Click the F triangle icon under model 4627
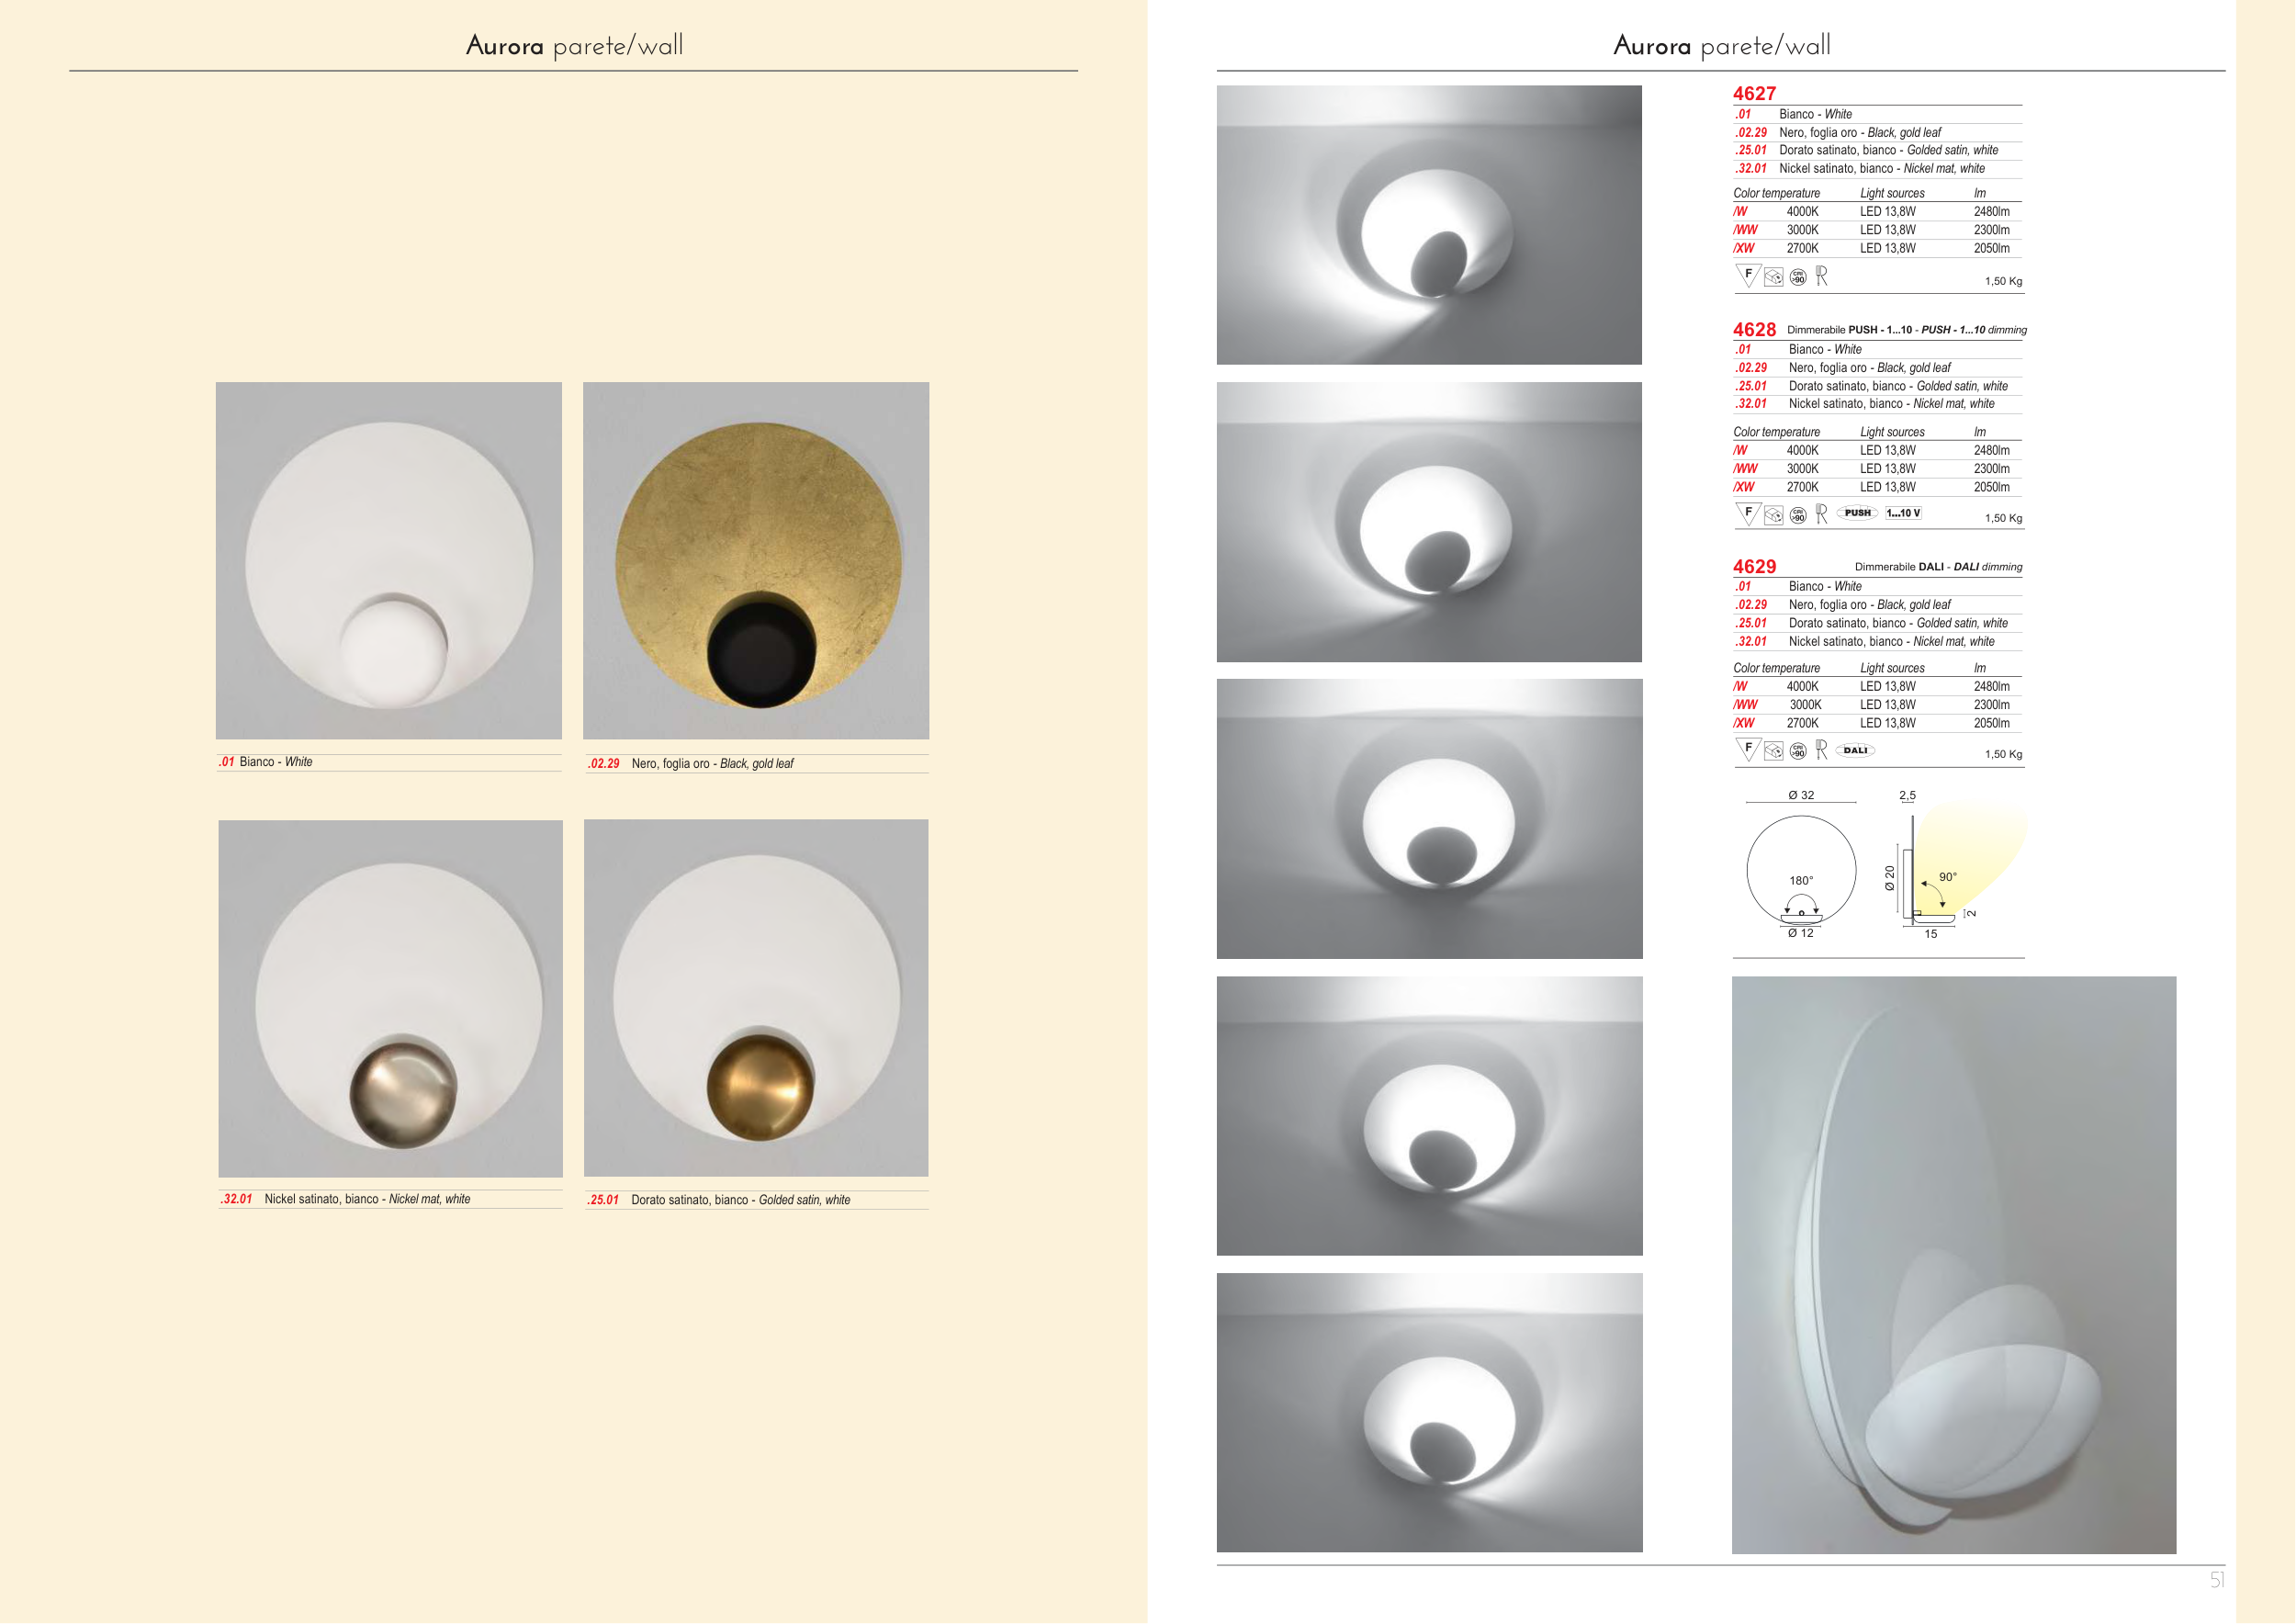This screenshot has width=2296, height=1624. point(1748,275)
